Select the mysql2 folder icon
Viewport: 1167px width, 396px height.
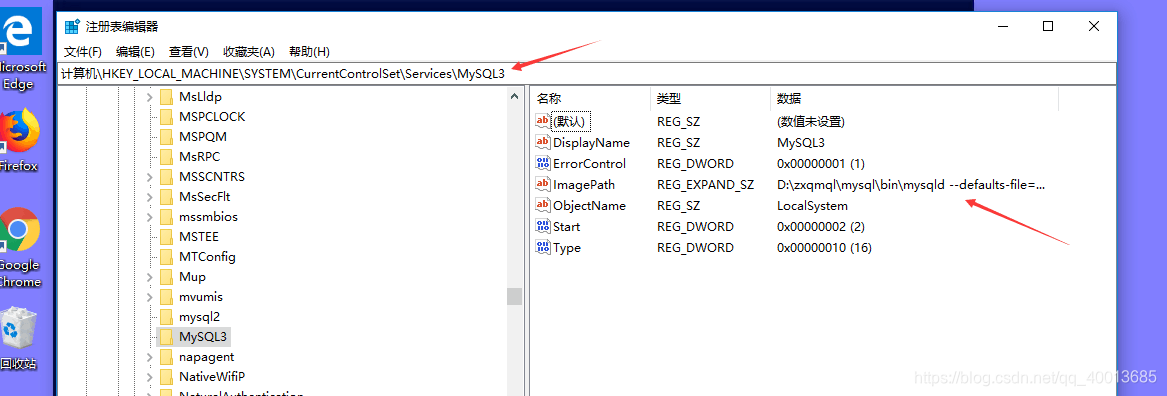point(166,316)
